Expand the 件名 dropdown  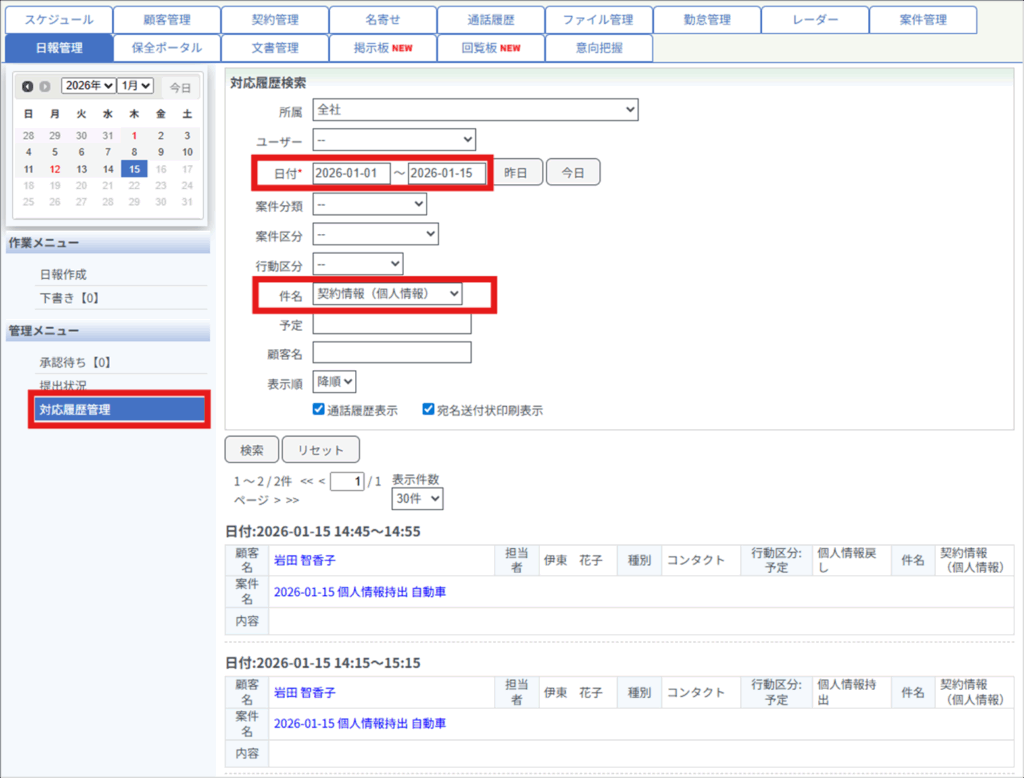click(x=388, y=293)
